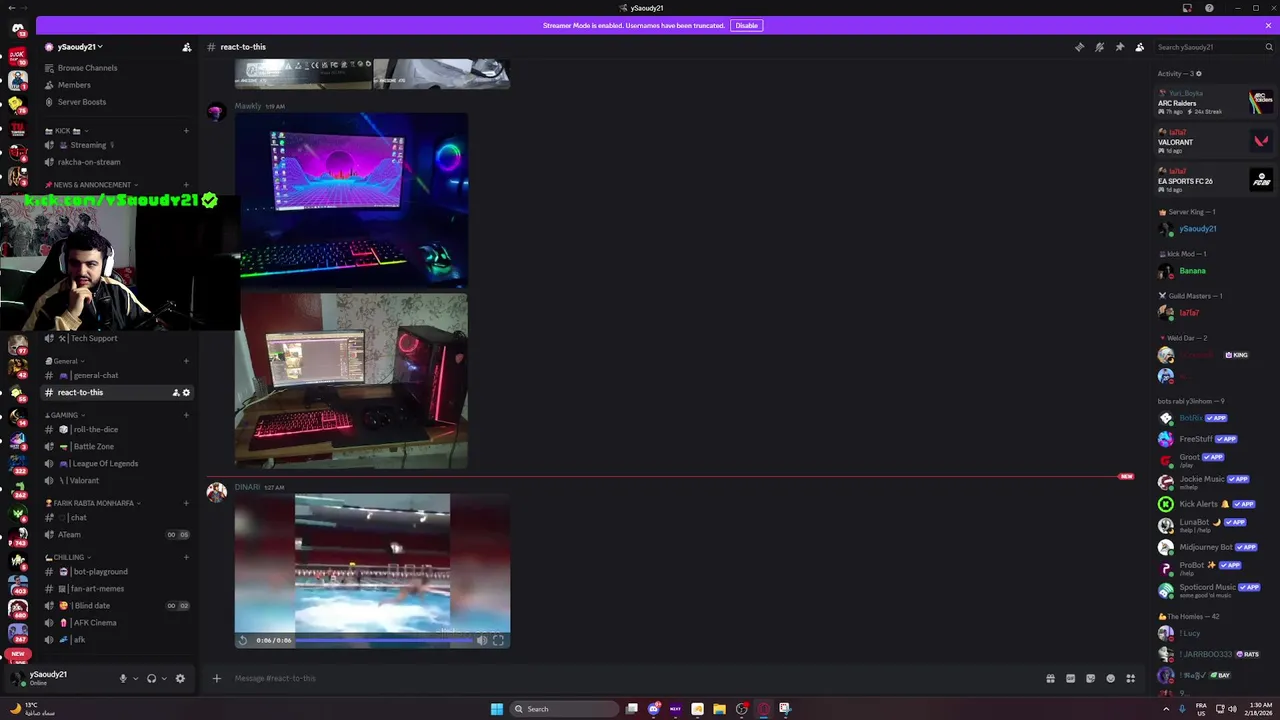Collapse FARIK RABTA MONHARFA category
Image resolution: width=1280 pixels, height=720 pixels.
[92, 503]
